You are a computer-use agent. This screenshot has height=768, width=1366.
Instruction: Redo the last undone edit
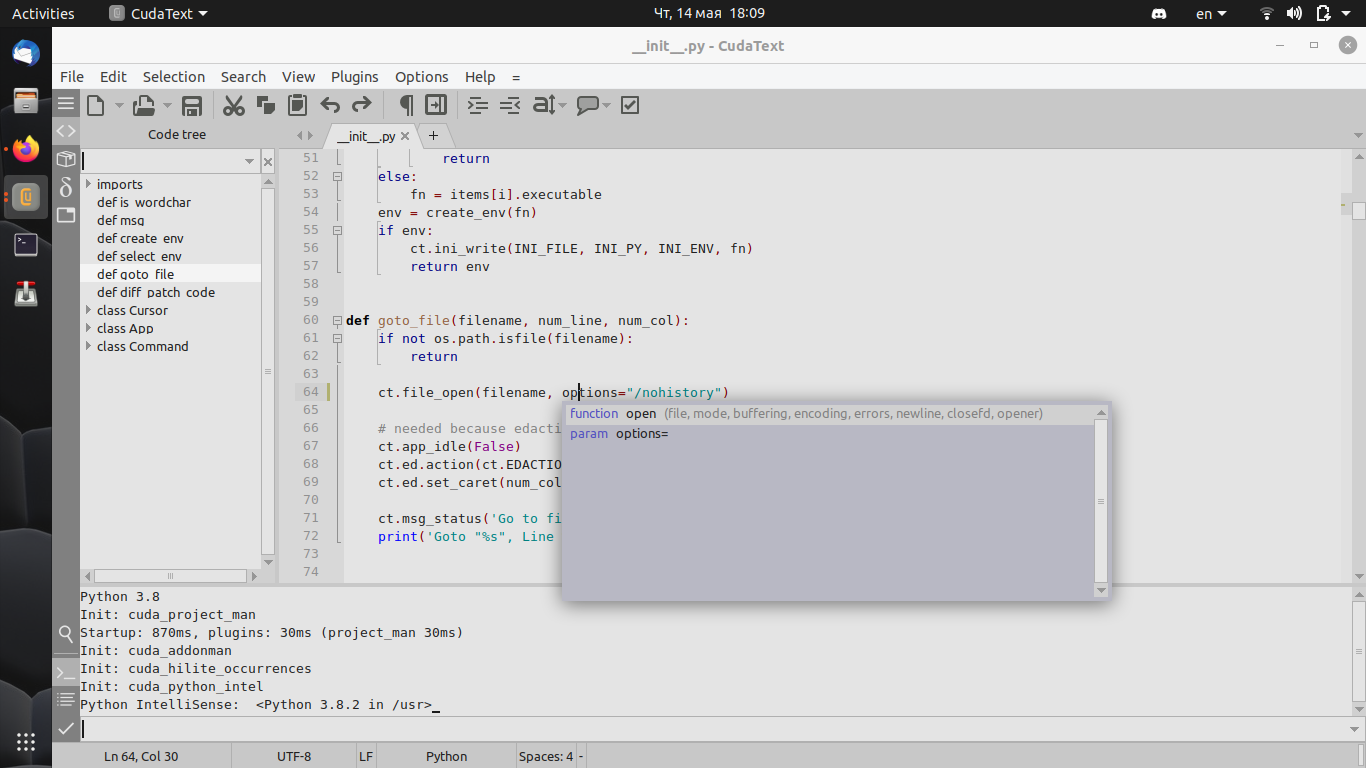tap(362, 105)
